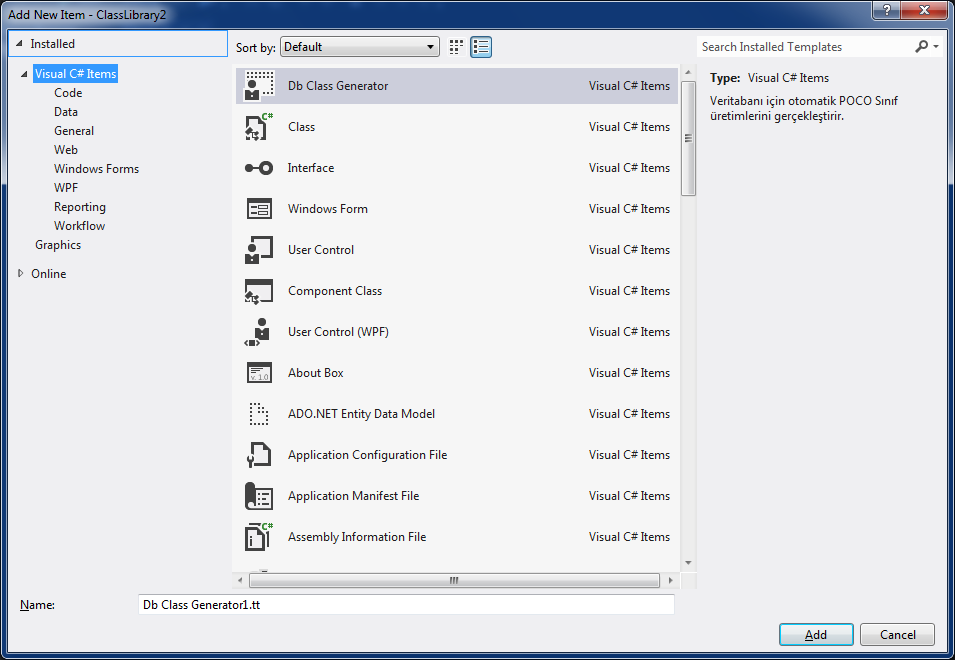This screenshot has height=660, width=955.
Task: Click the Application Configuration File icon
Action: pos(259,455)
